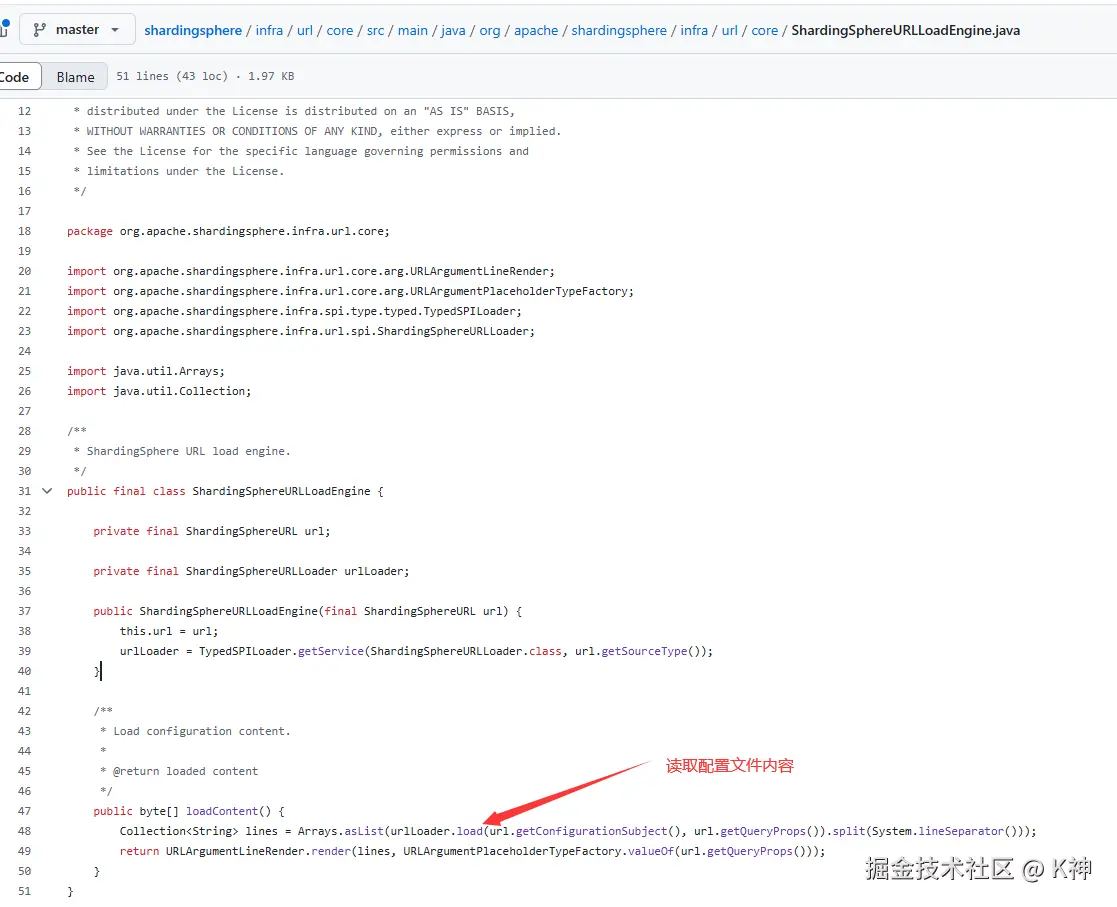Image resolution: width=1117 pixels, height=907 pixels.
Task: Click the ShardingSphereURLLoadEngine.java file name
Action: (905, 30)
